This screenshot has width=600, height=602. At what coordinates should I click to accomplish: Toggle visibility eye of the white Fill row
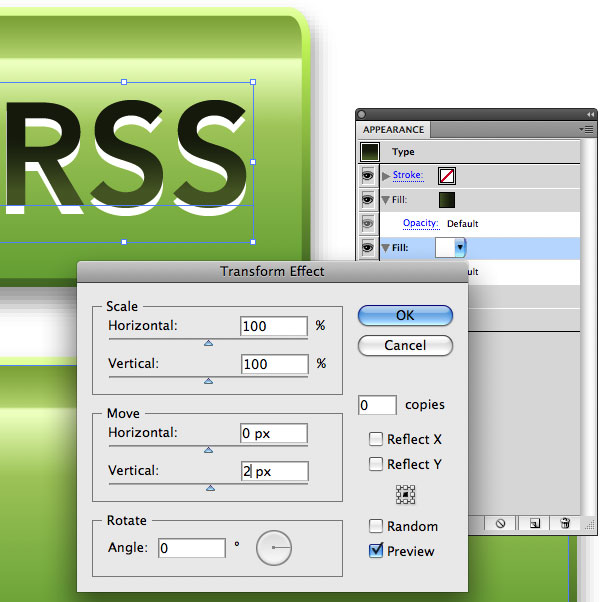pos(367,248)
